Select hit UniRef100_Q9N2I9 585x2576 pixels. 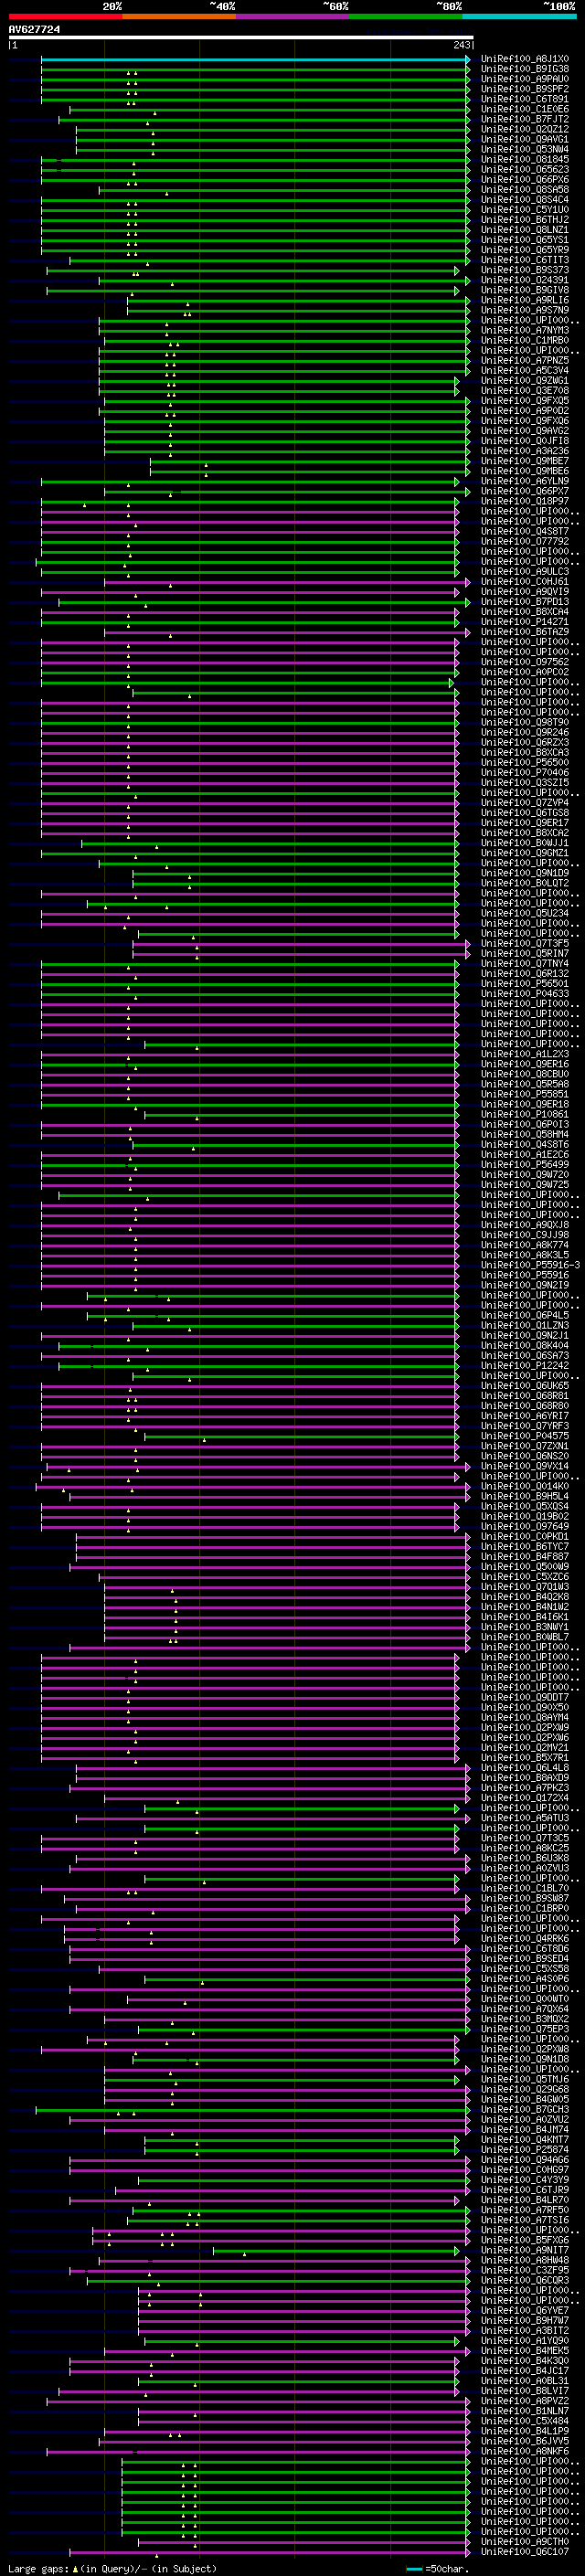[525, 1285]
